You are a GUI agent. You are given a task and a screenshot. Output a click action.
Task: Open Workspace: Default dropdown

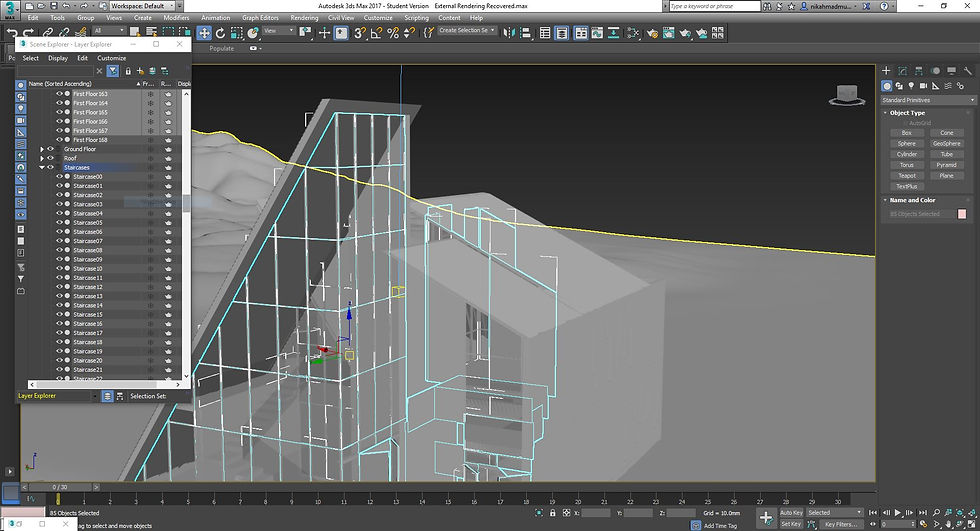pos(142,6)
